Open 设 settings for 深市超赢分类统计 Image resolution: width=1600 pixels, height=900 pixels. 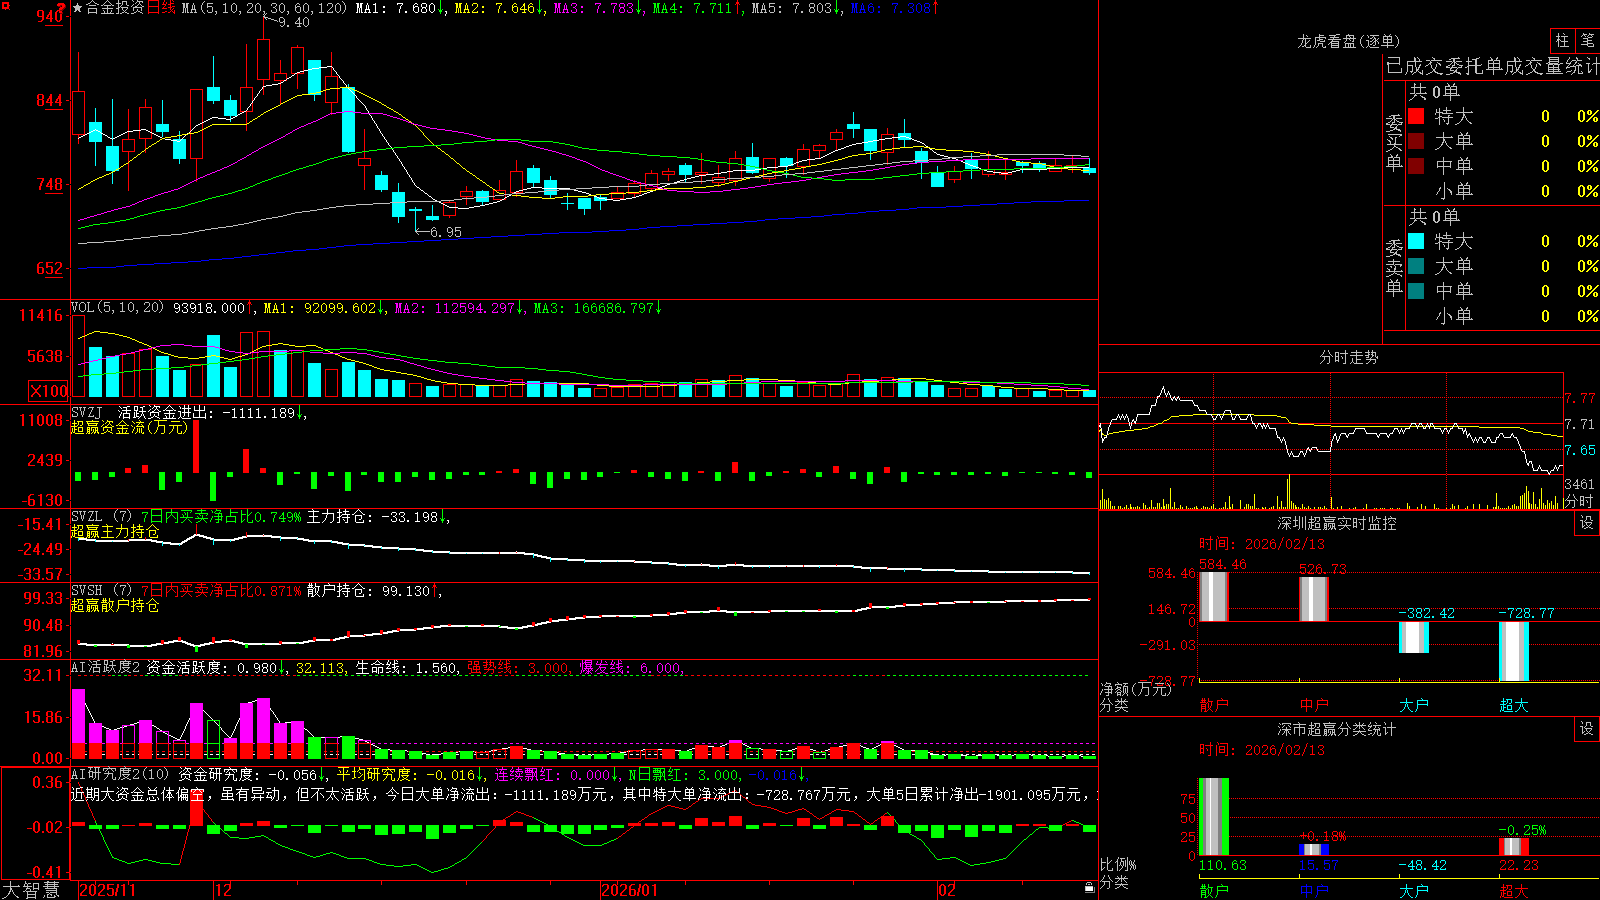point(1587,729)
